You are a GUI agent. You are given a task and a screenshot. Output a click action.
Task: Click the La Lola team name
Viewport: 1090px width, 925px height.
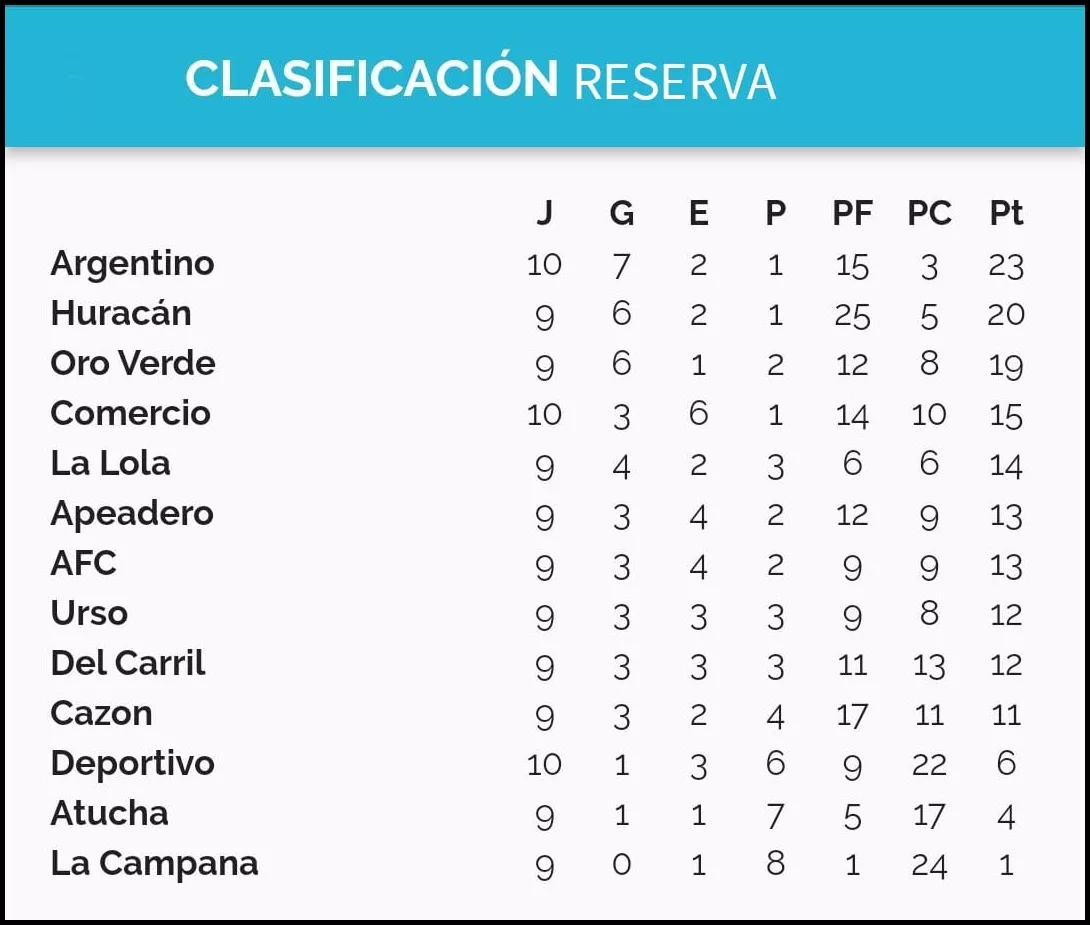(x=110, y=463)
